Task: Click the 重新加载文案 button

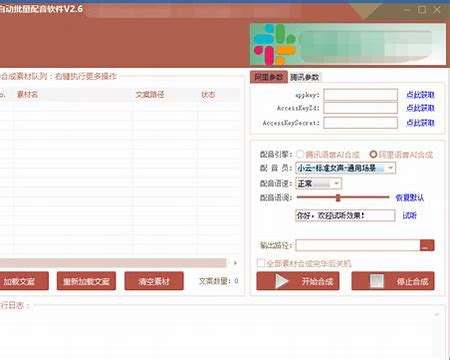Action: (x=86, y=281)
